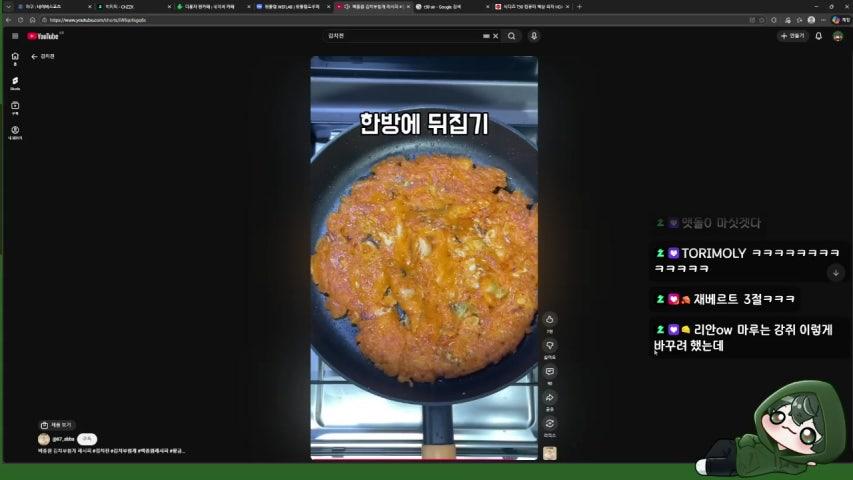Screen dimensions: 853x480
Task: Open Shorts in the YouTube sidebar
Action: [15, 83]
